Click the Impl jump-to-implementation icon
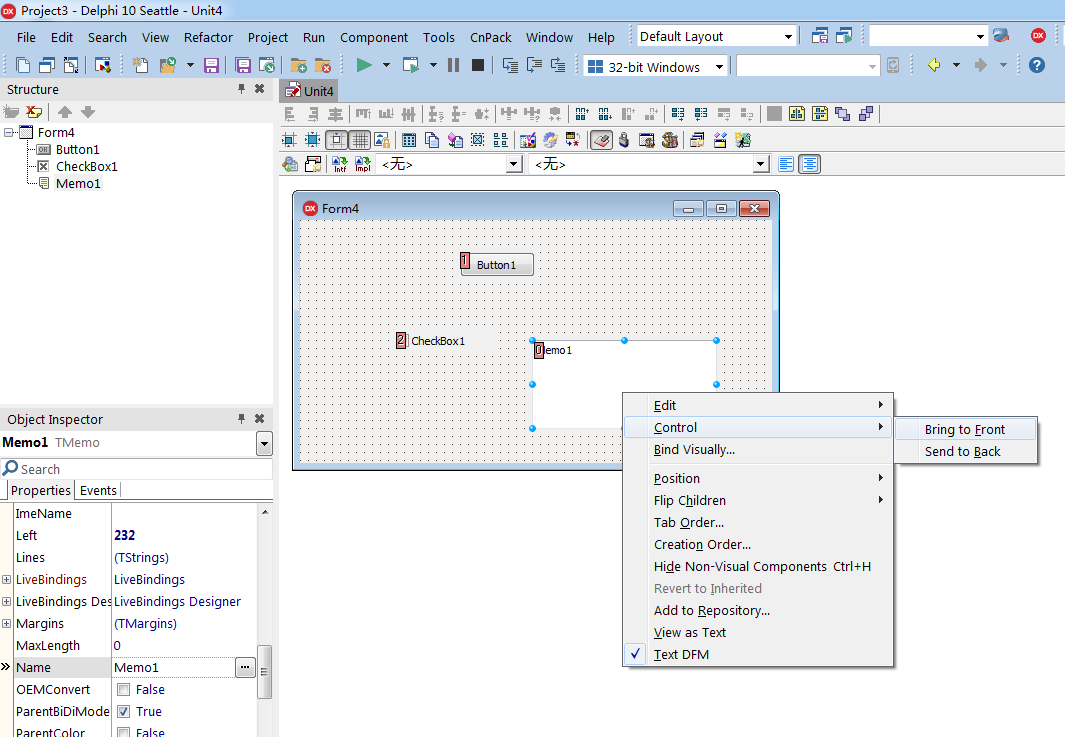 [363, 164]
